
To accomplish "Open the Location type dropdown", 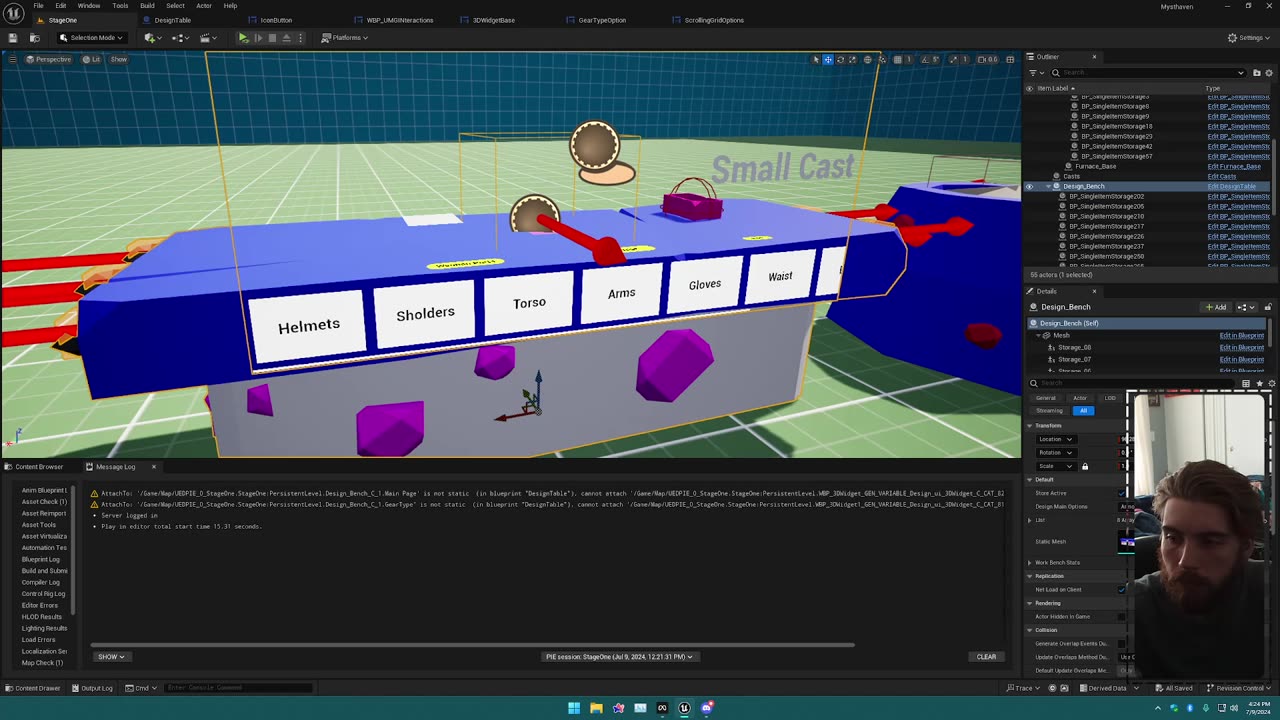I will point(1056,439).
